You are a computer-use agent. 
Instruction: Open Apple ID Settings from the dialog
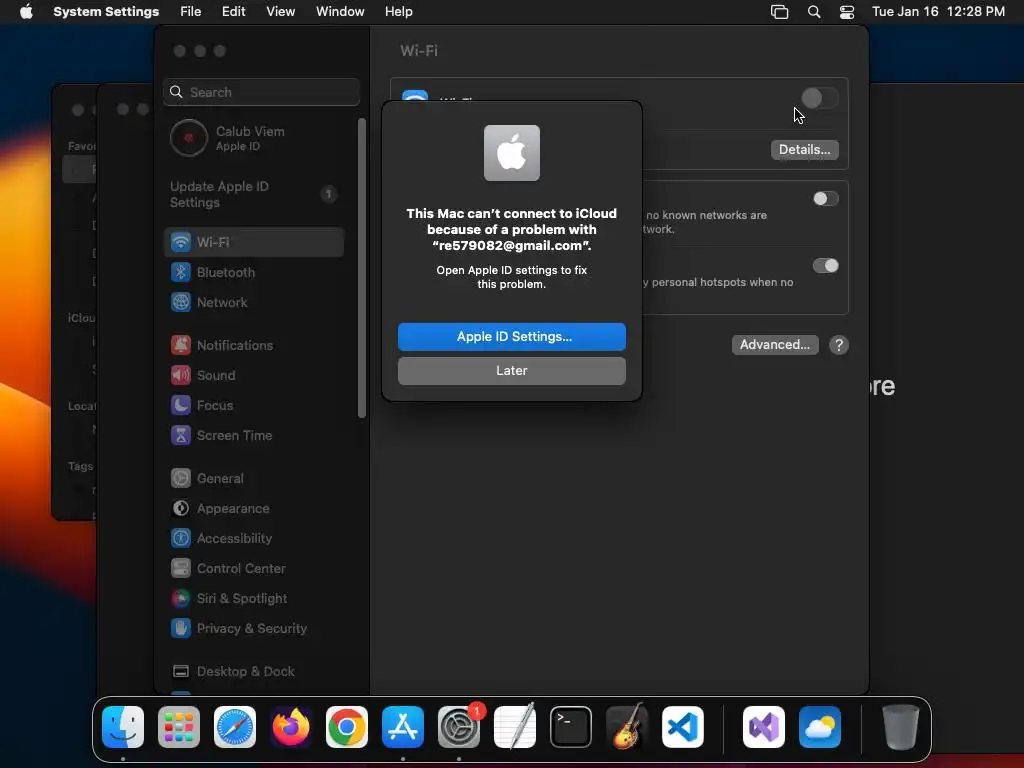pyautogui.click(x=511, y=337)
